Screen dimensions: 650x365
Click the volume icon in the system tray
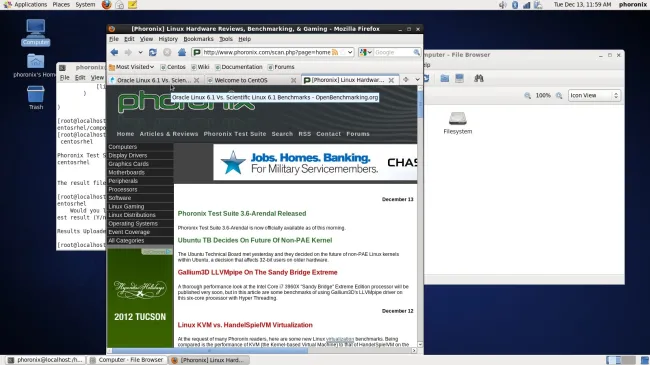pos(503,5)
